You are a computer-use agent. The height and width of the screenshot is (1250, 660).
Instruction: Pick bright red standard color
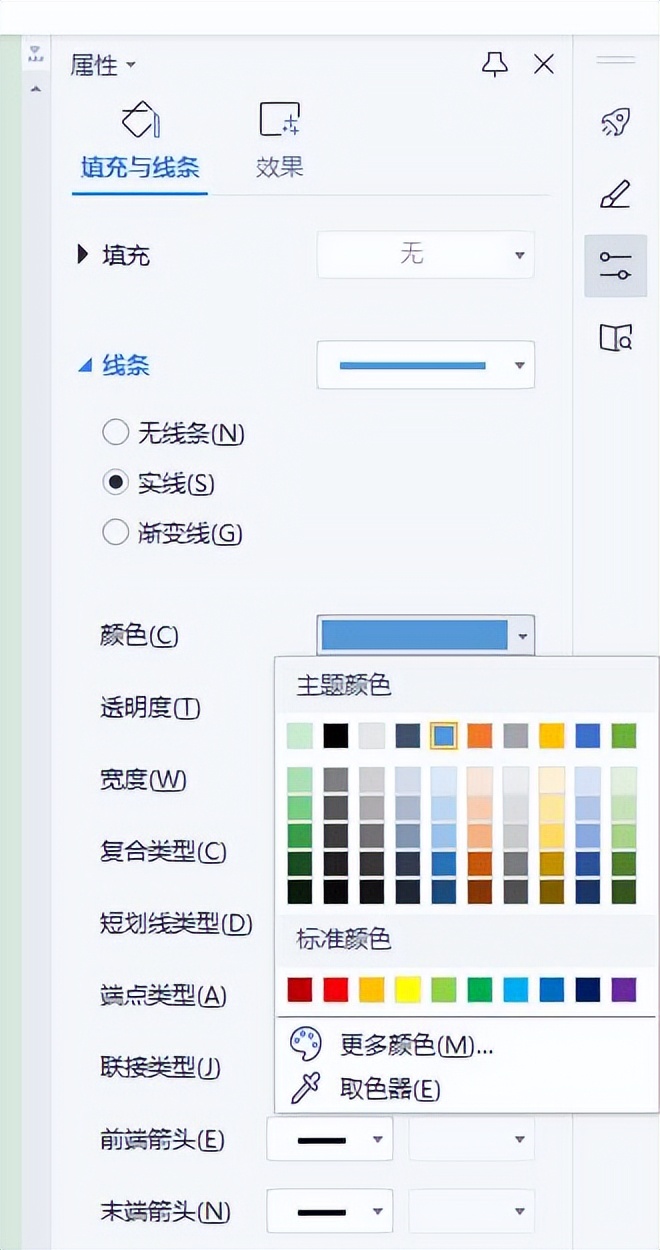point(336,990)
